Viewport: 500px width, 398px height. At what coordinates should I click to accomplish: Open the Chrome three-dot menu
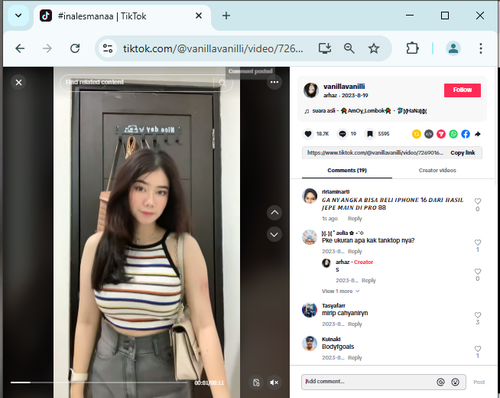point(481,48)
